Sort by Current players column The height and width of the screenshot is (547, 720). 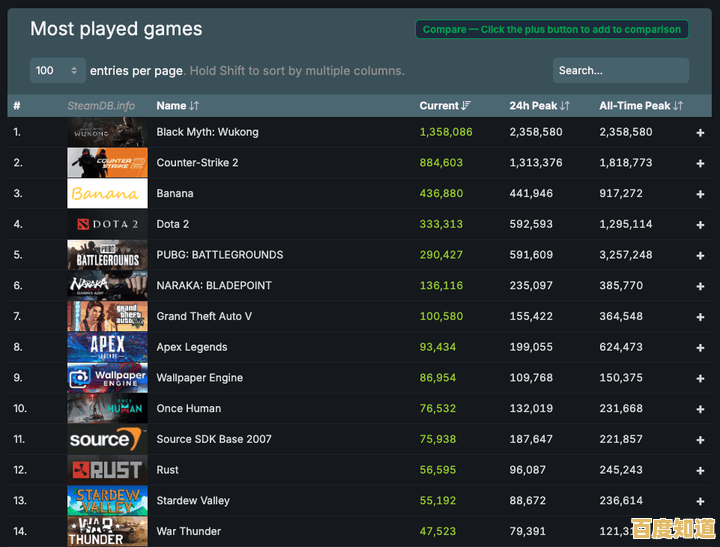[445, 106]
